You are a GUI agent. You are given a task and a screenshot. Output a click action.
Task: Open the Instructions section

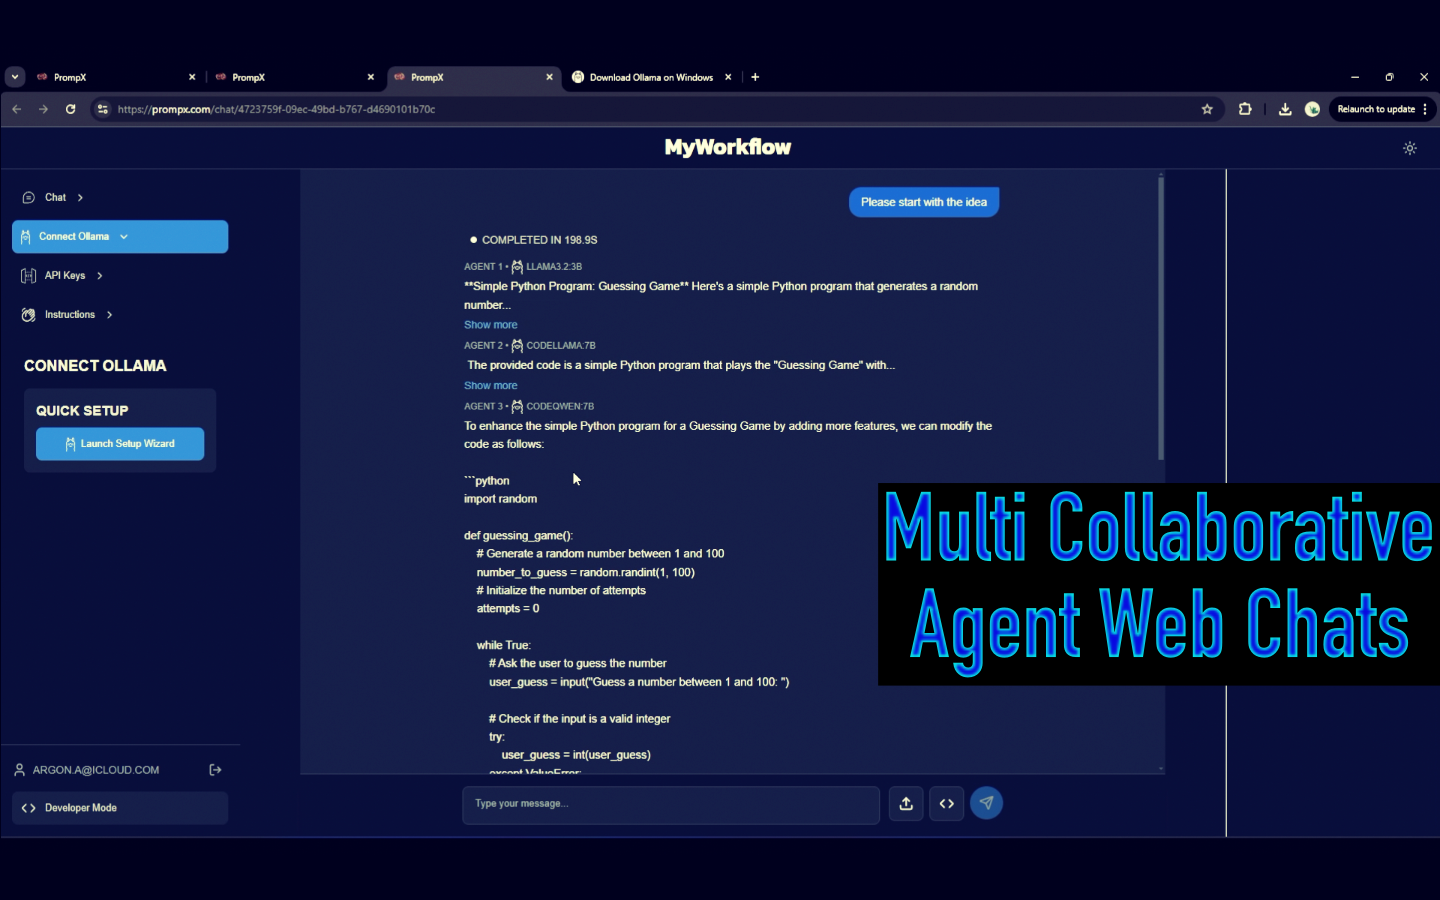pyautogui.click(x=70, y=315)
